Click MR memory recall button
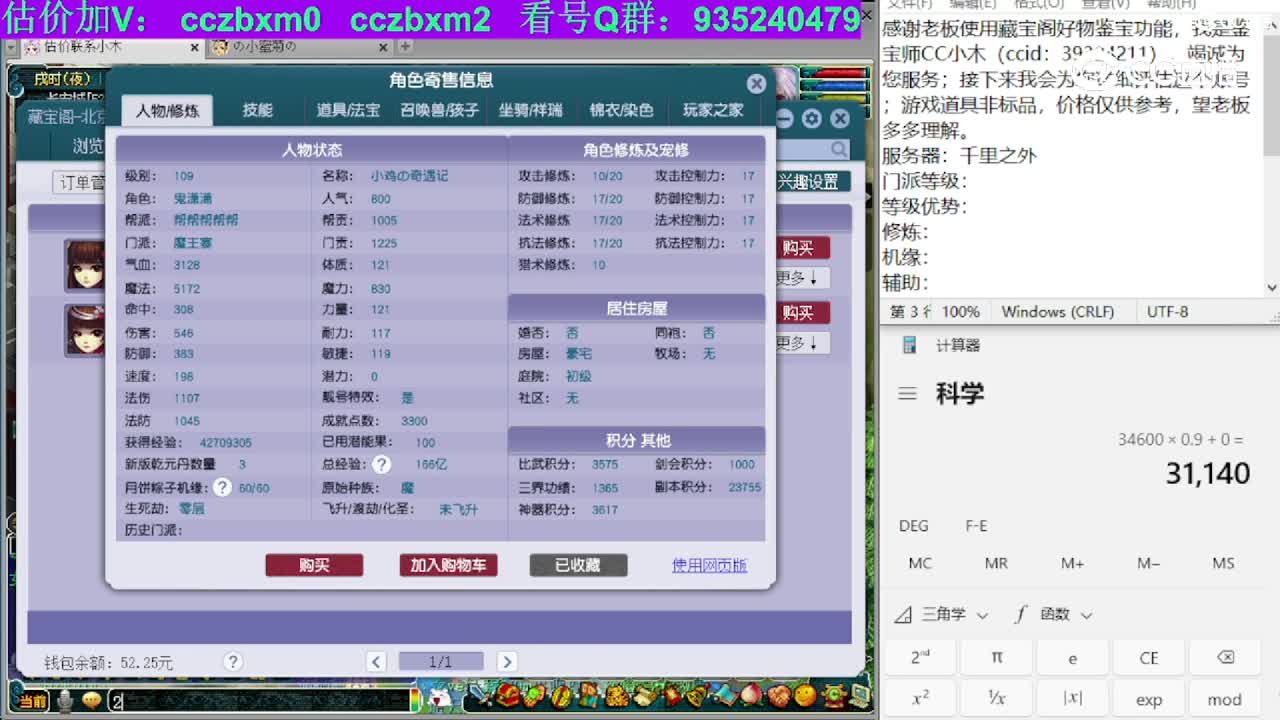Image resolution: width=1280 pixels, height=720 pixels. [x=997, y=563]
